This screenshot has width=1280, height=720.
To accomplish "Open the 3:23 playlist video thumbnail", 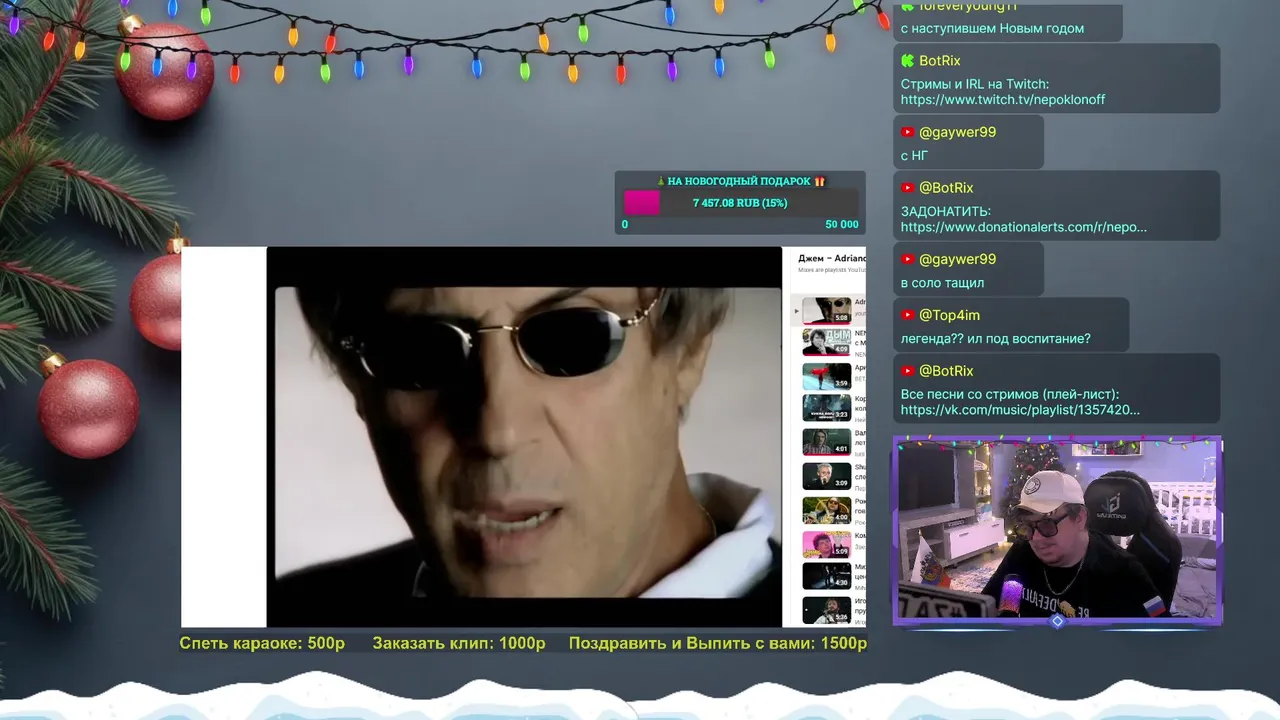I will pyautogui.click(x=826, y=408).
